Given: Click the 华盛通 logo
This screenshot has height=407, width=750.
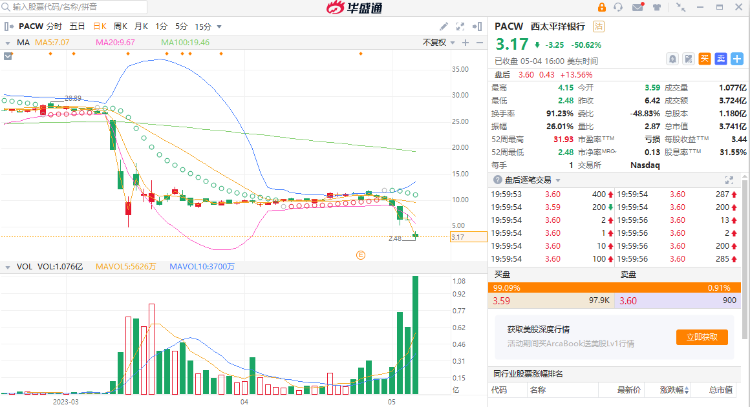Looking at the screenshot, I should tap(354, 7).
